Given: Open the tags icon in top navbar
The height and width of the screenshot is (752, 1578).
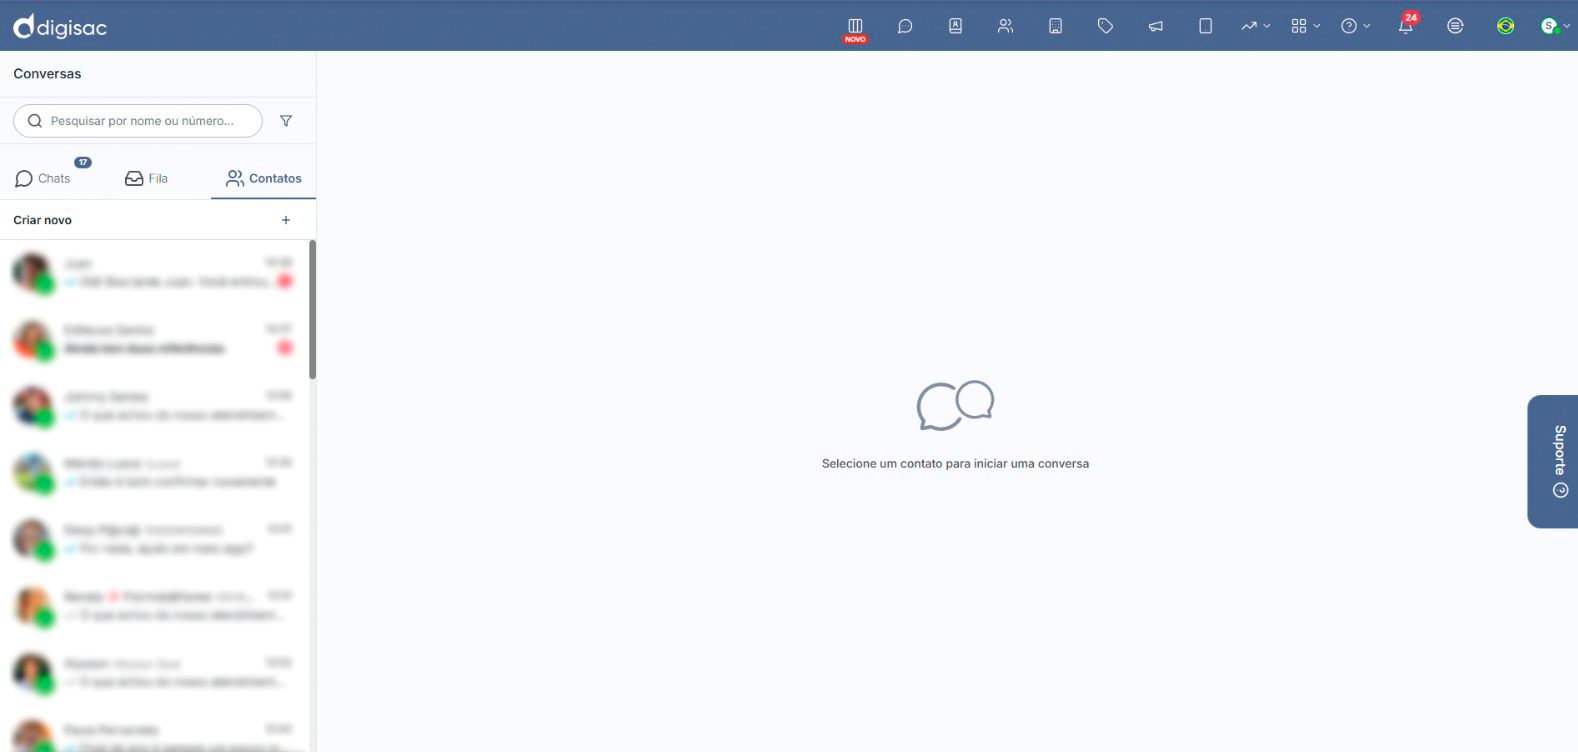Looking at the screenshot, I should tap(1105, 26).
